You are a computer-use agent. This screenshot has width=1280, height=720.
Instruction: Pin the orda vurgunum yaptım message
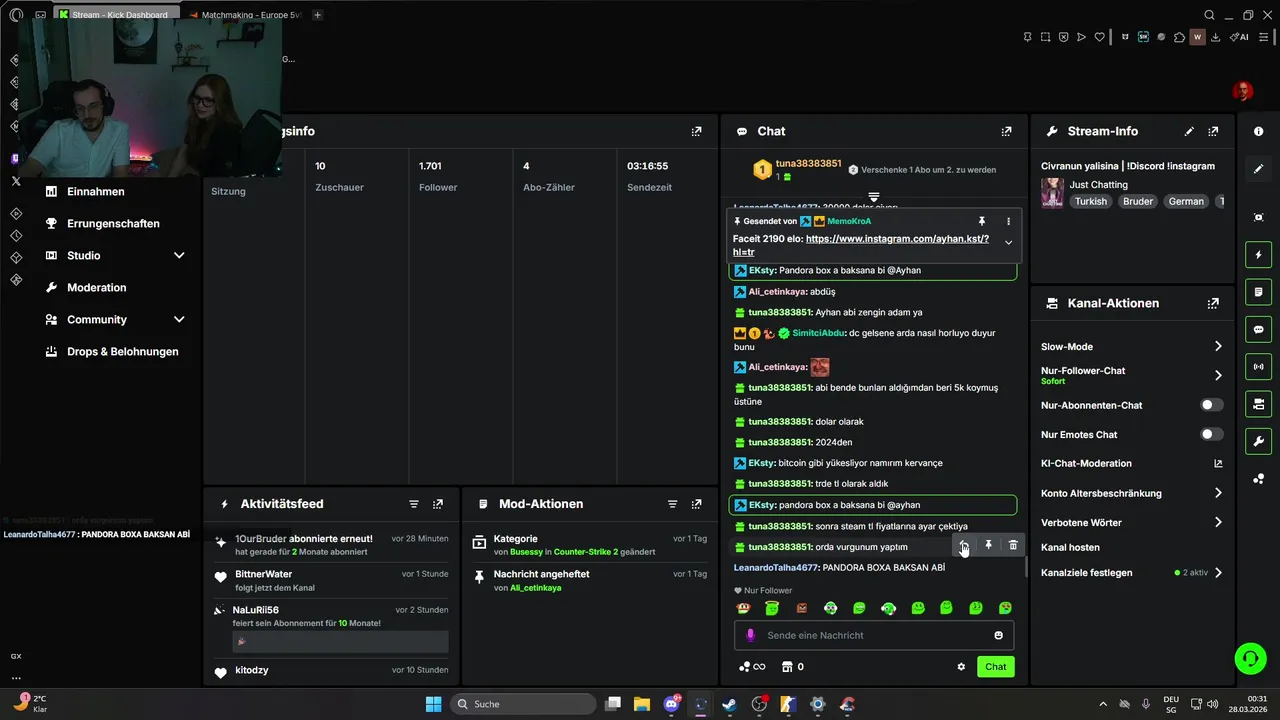click(x=988, y=546)
